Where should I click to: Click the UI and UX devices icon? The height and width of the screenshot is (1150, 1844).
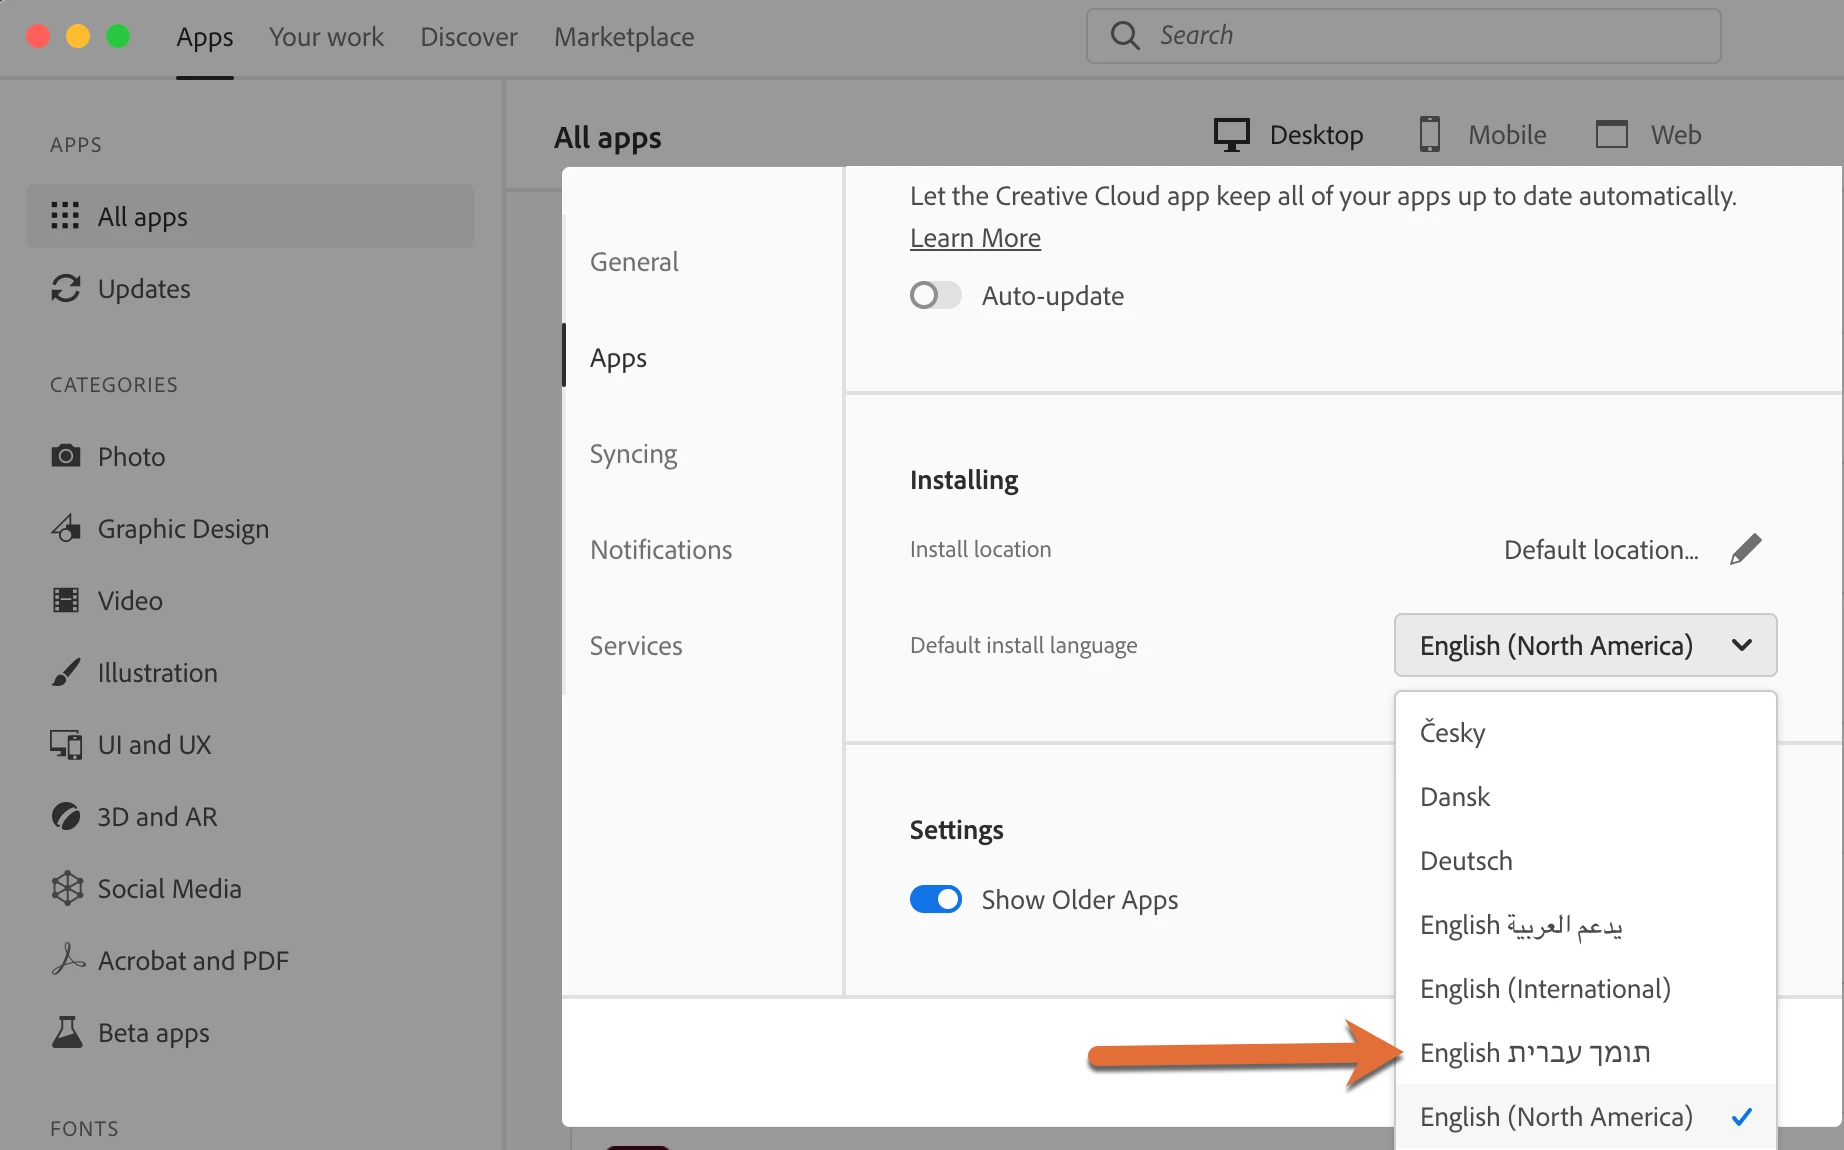click(x=66, y=744)
